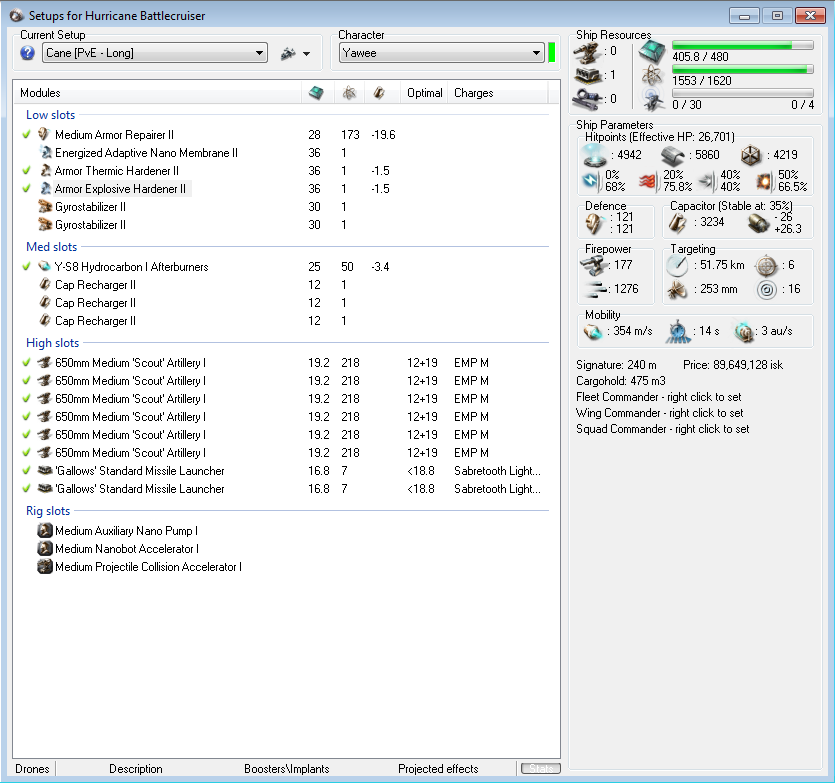Image resolution: width=835 pixels, height=783 pixels.
Task: Click the first 650mm Artillery turret icon
Action: pyautogui.click(x=45, y=363)
